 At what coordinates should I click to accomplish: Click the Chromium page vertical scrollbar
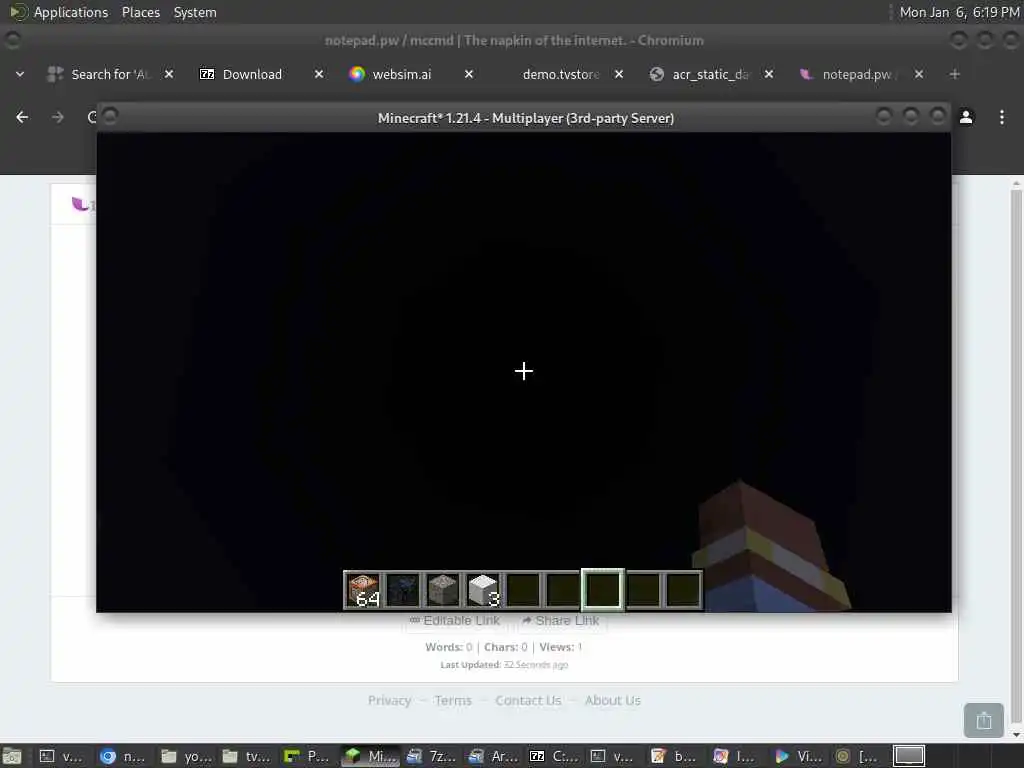point(1016,457)
